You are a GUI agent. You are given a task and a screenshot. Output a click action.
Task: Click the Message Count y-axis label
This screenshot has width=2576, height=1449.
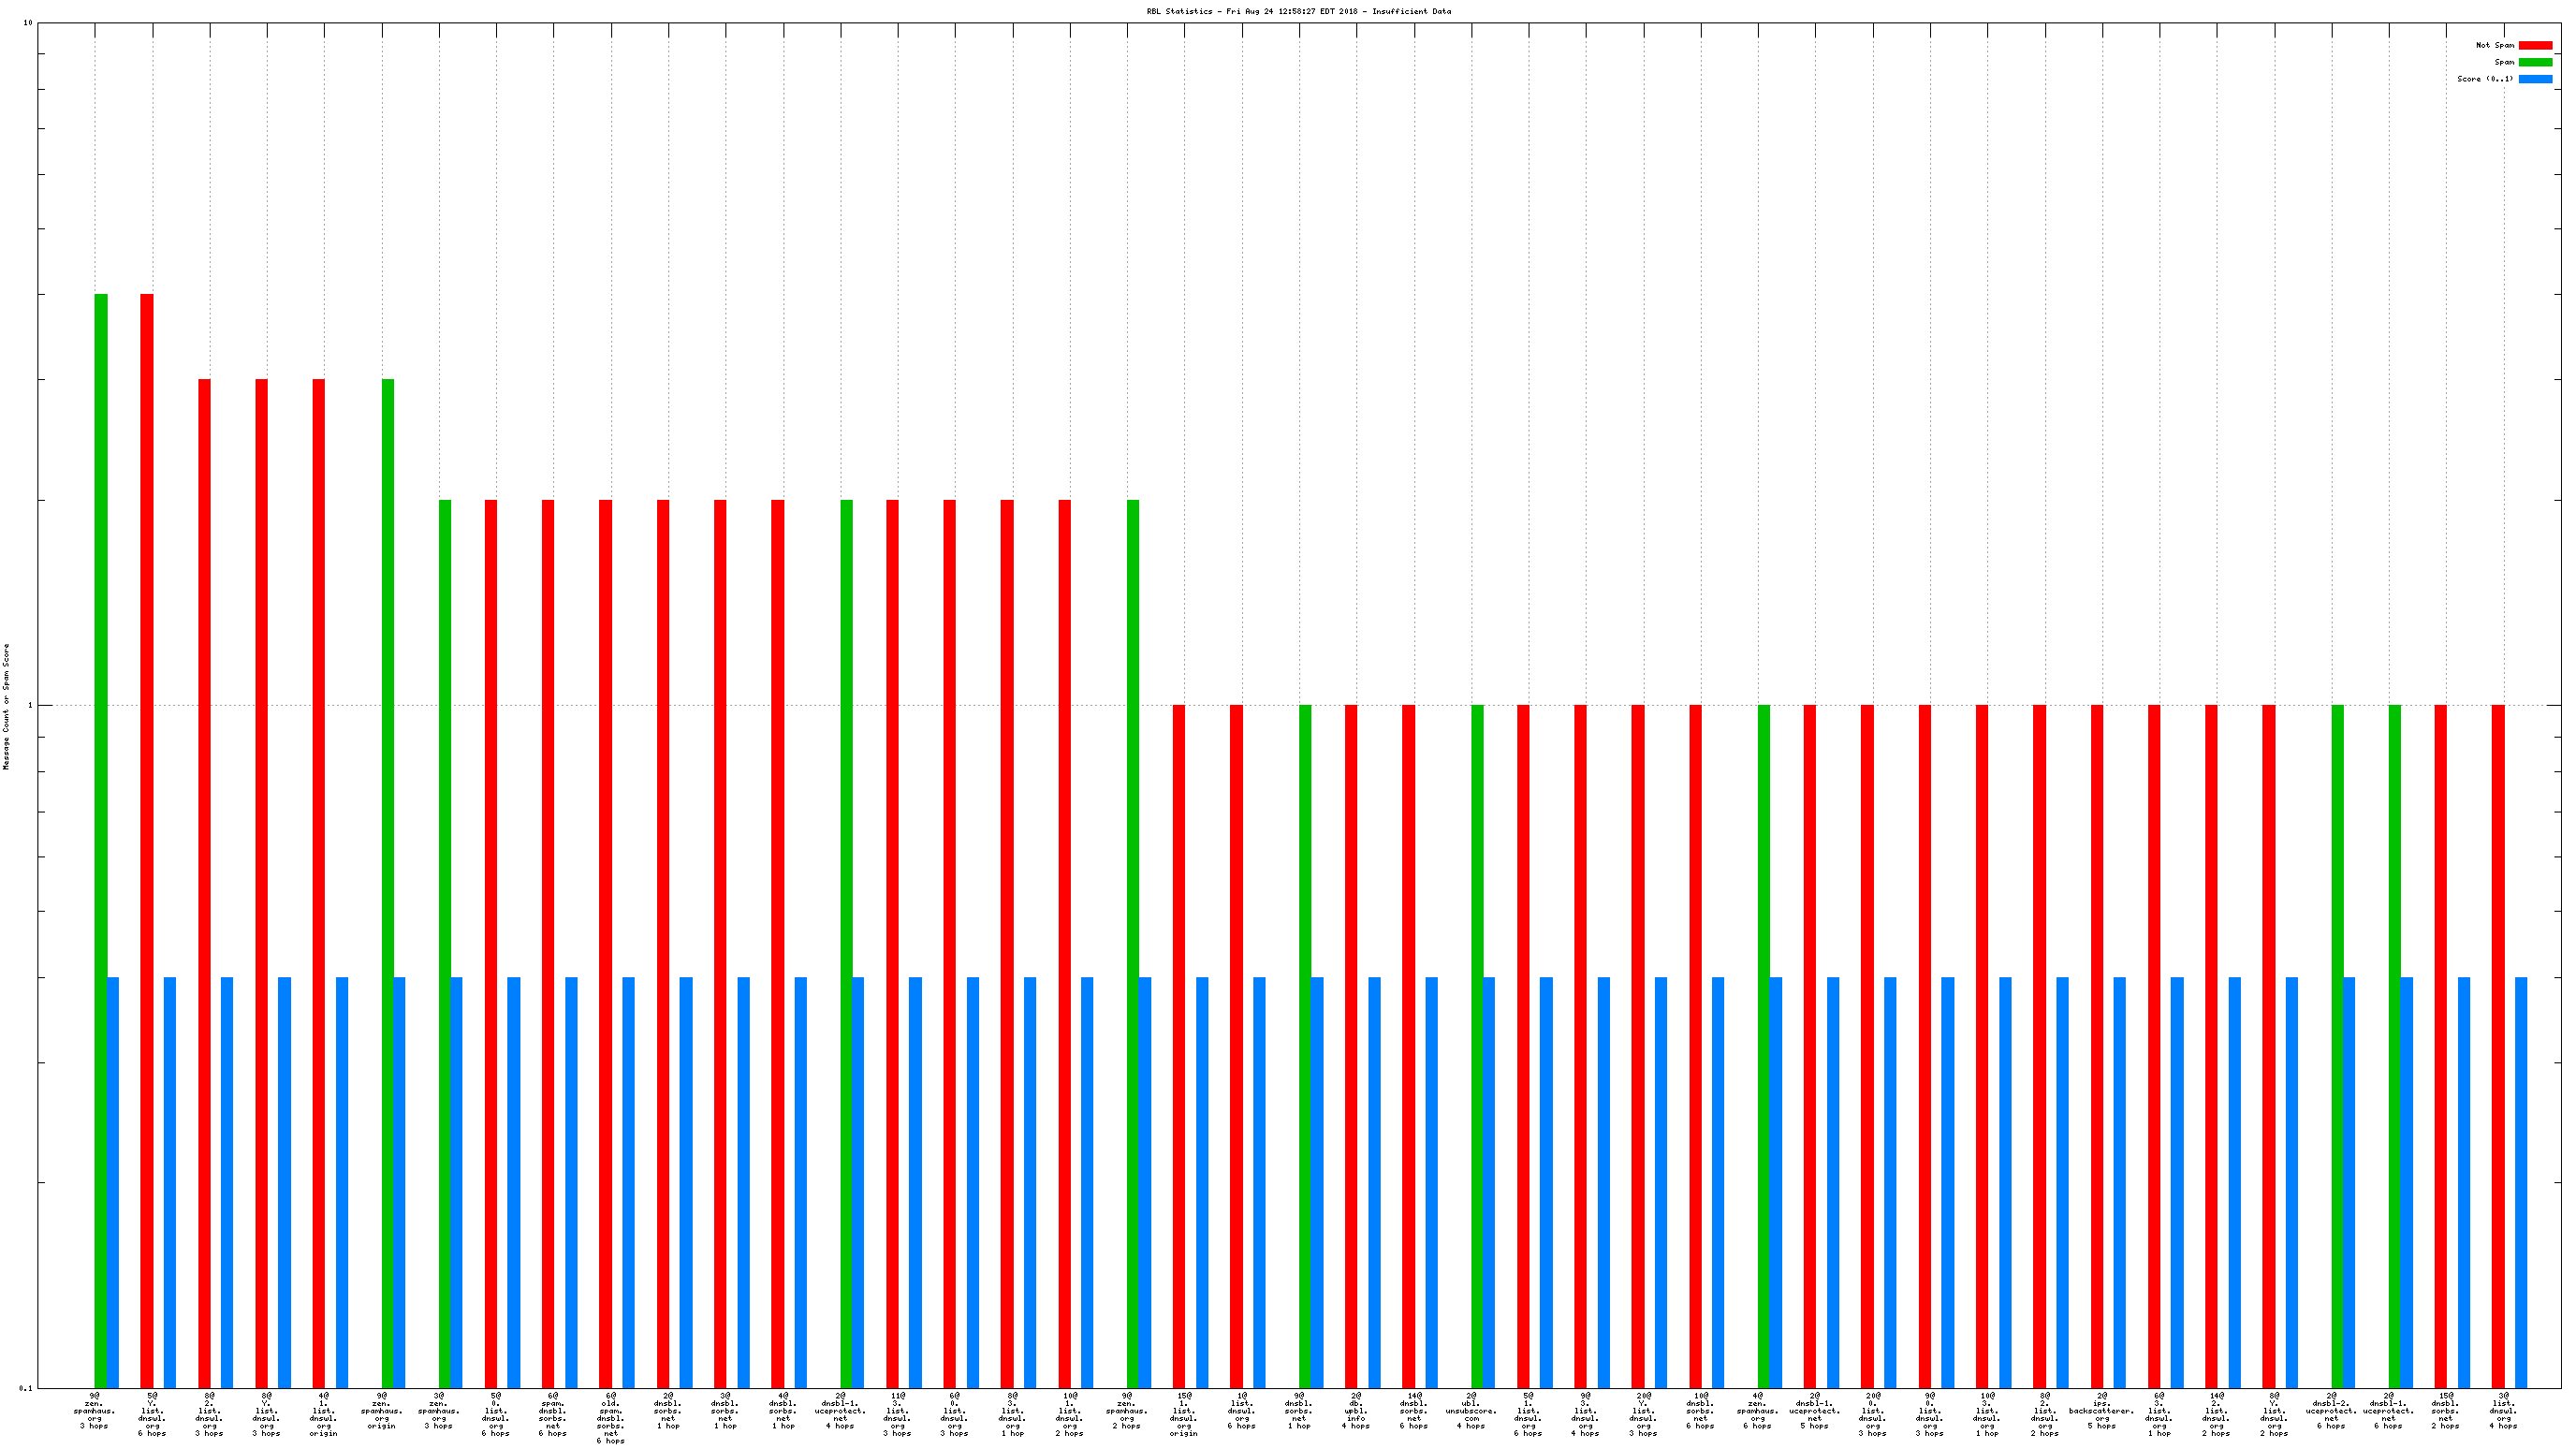click(x=6, y=706)
